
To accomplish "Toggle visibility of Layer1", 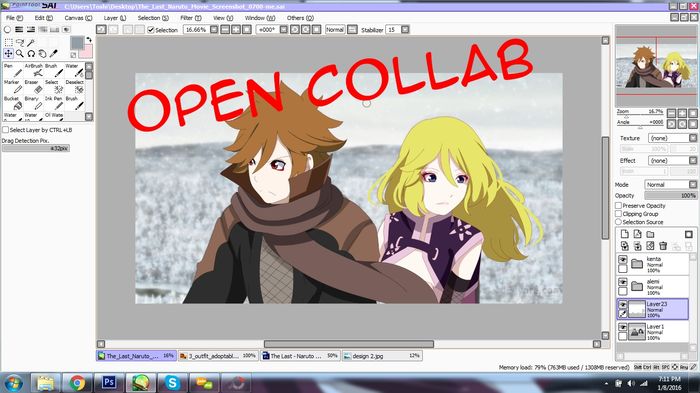I will click(x=623, y=327).
